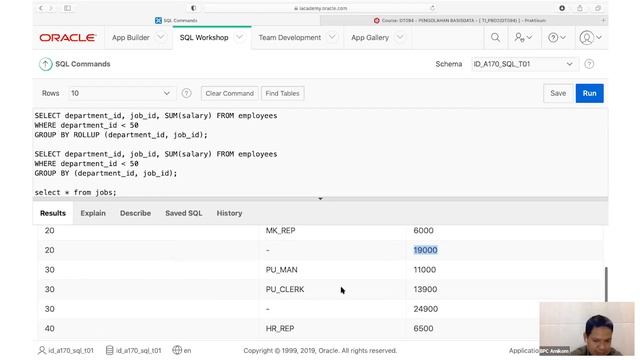The height and width of the screenshot is (360, 640).
Task: Open the SQL Workshop menu
Action: pyautogui.click(x=204, y=38)
